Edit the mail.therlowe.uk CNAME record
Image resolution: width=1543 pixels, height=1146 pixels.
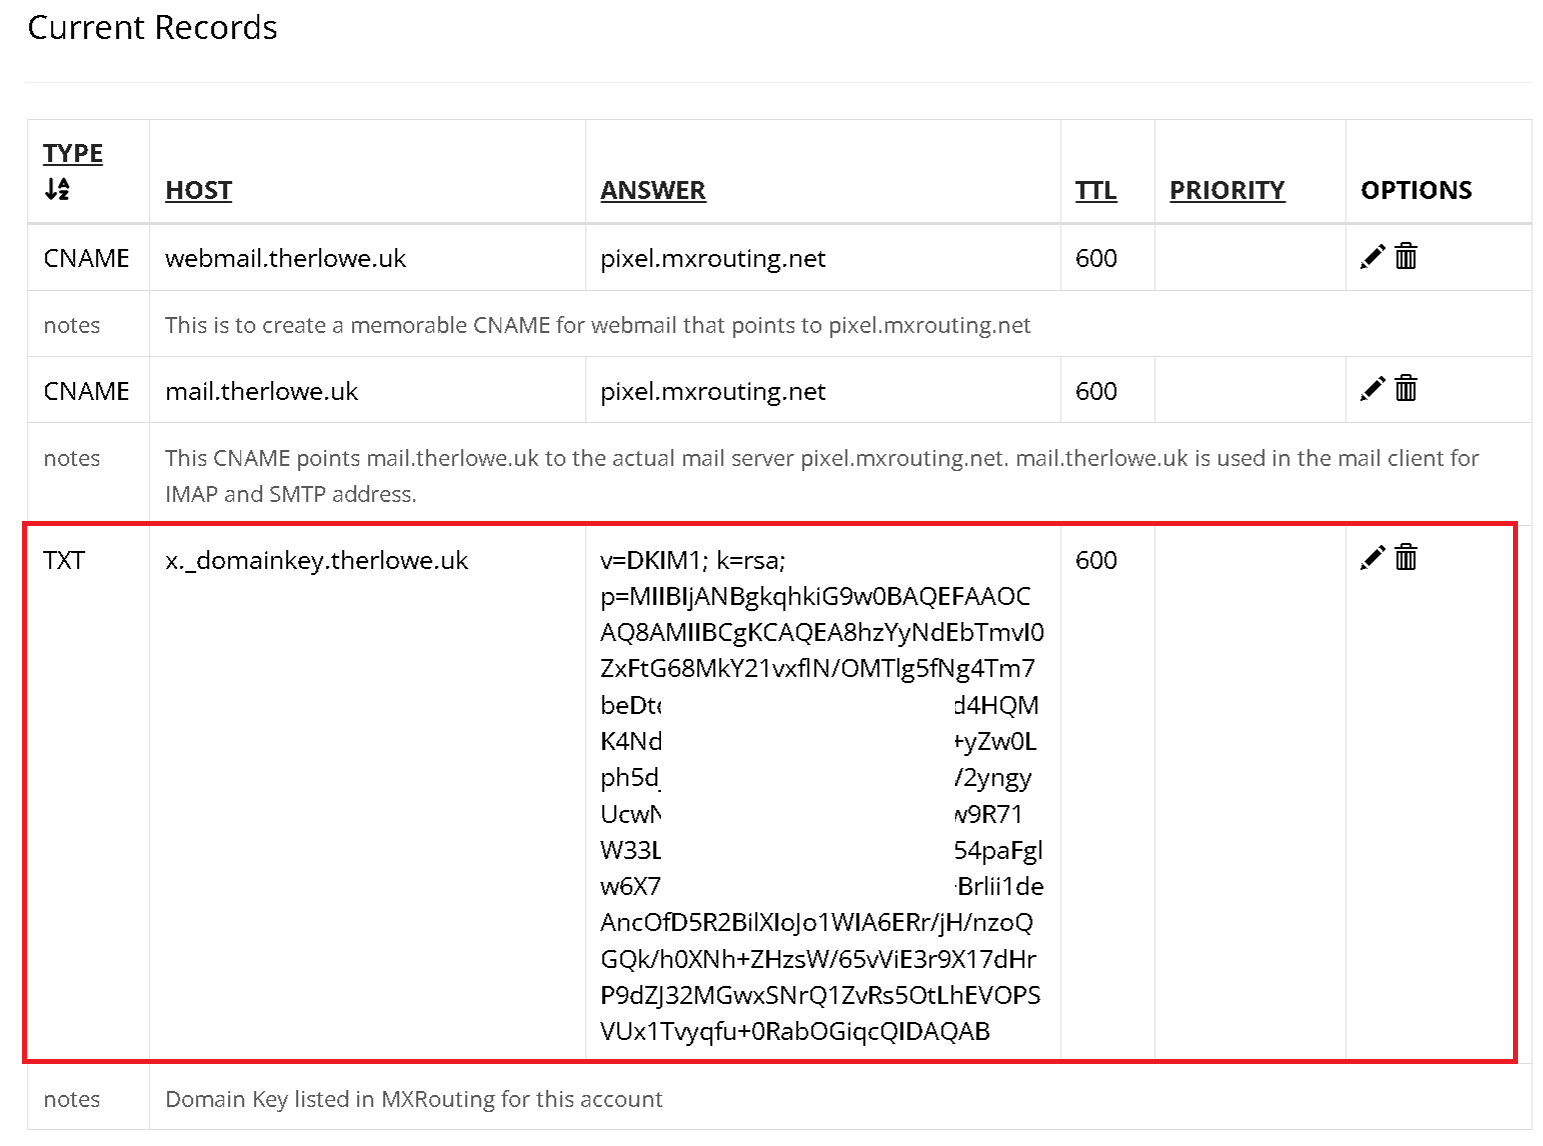click(1372, 389)
